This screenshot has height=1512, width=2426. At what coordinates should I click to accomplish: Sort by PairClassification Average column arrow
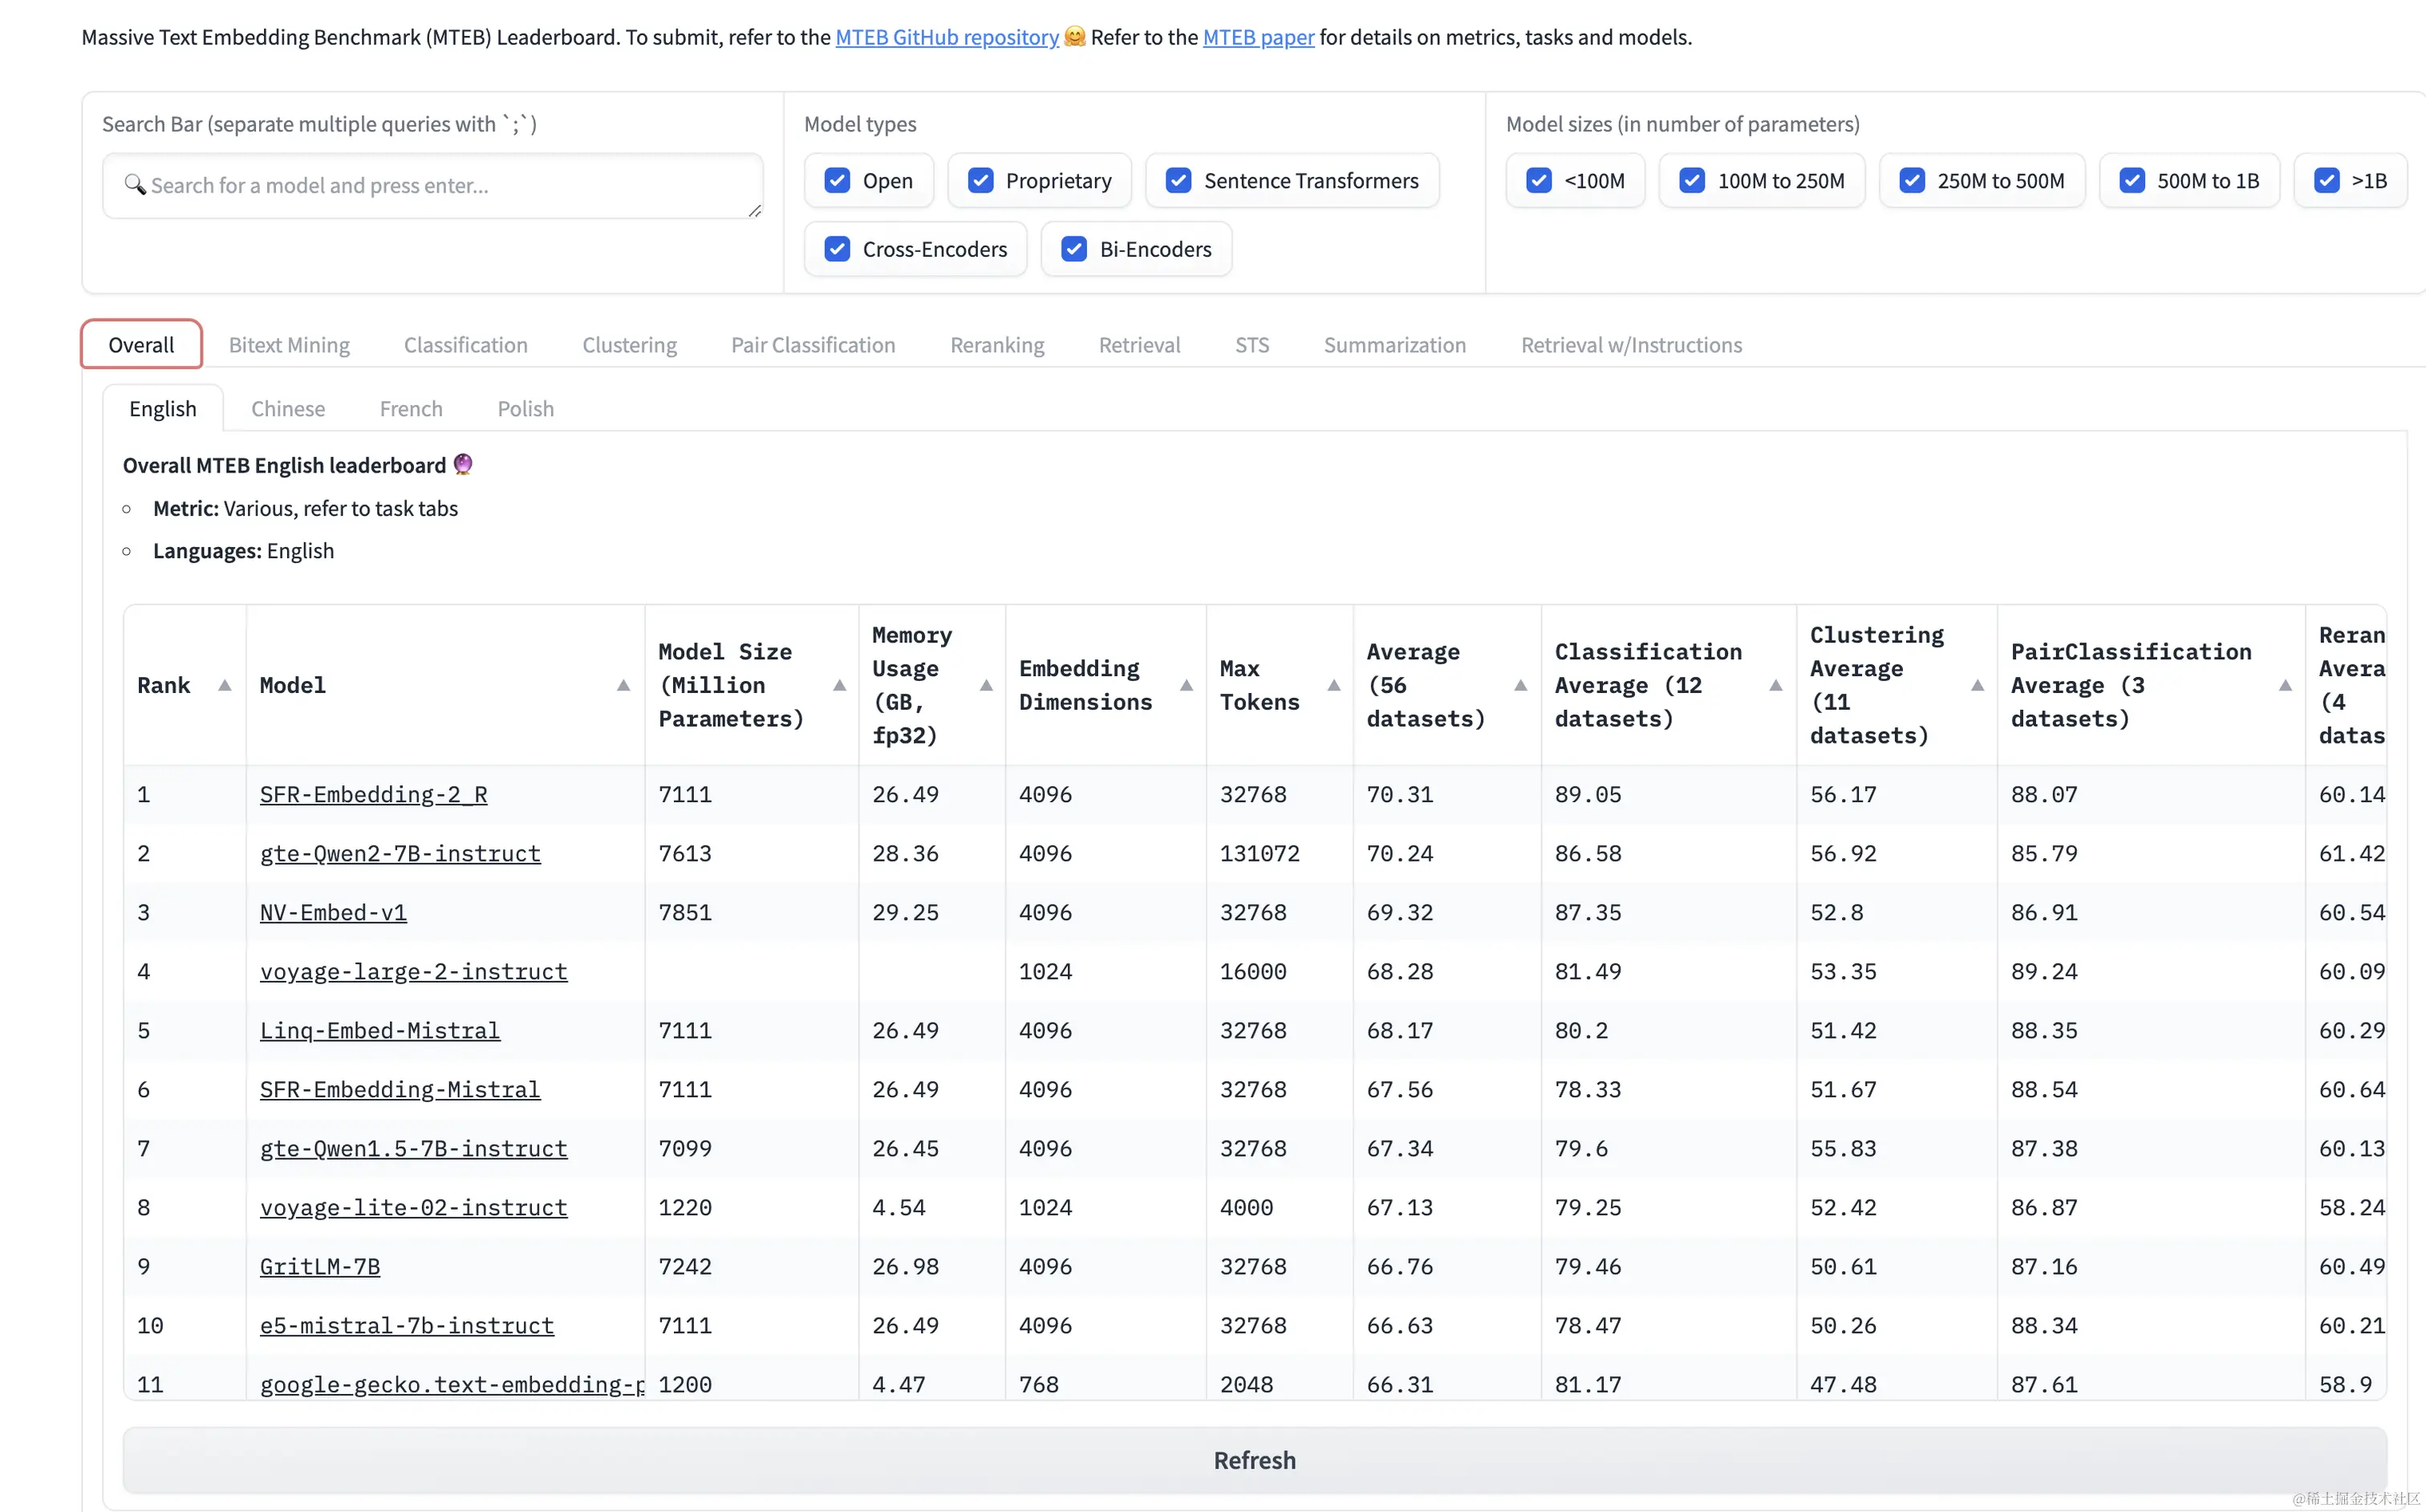[2285, 685]
